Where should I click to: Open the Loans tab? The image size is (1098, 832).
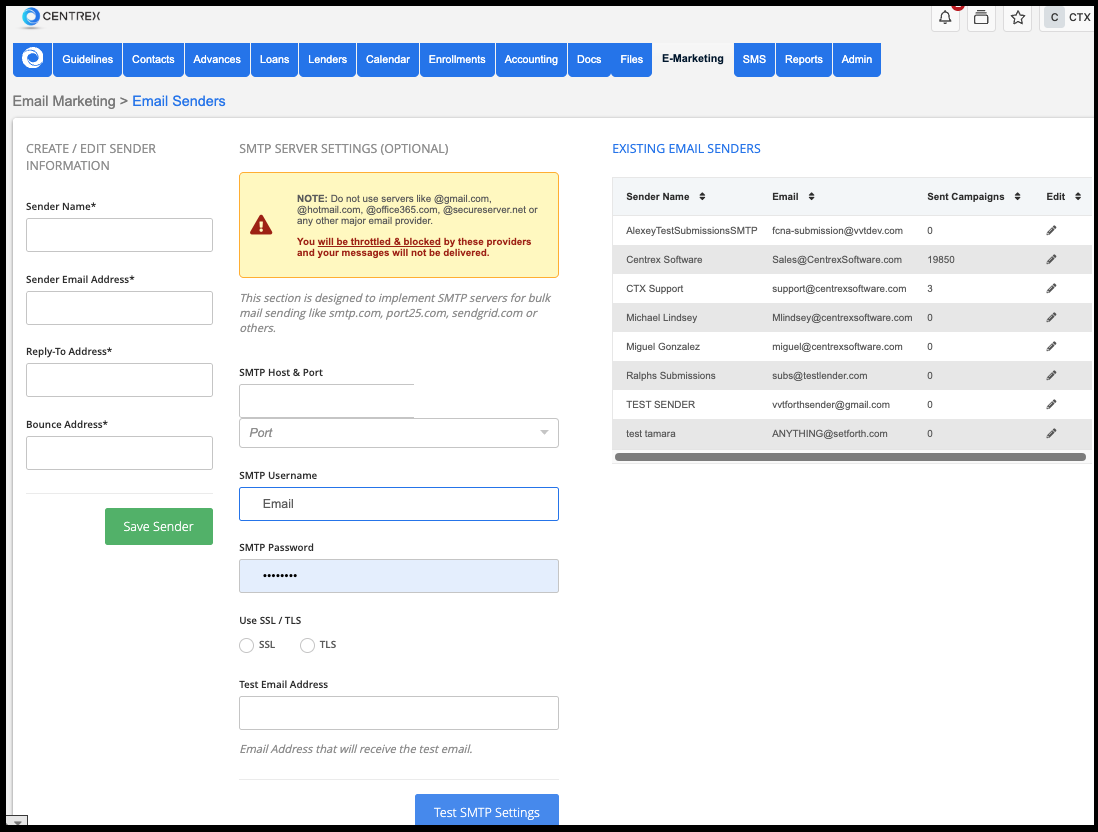pyautogui.click(x=274, y=60)
